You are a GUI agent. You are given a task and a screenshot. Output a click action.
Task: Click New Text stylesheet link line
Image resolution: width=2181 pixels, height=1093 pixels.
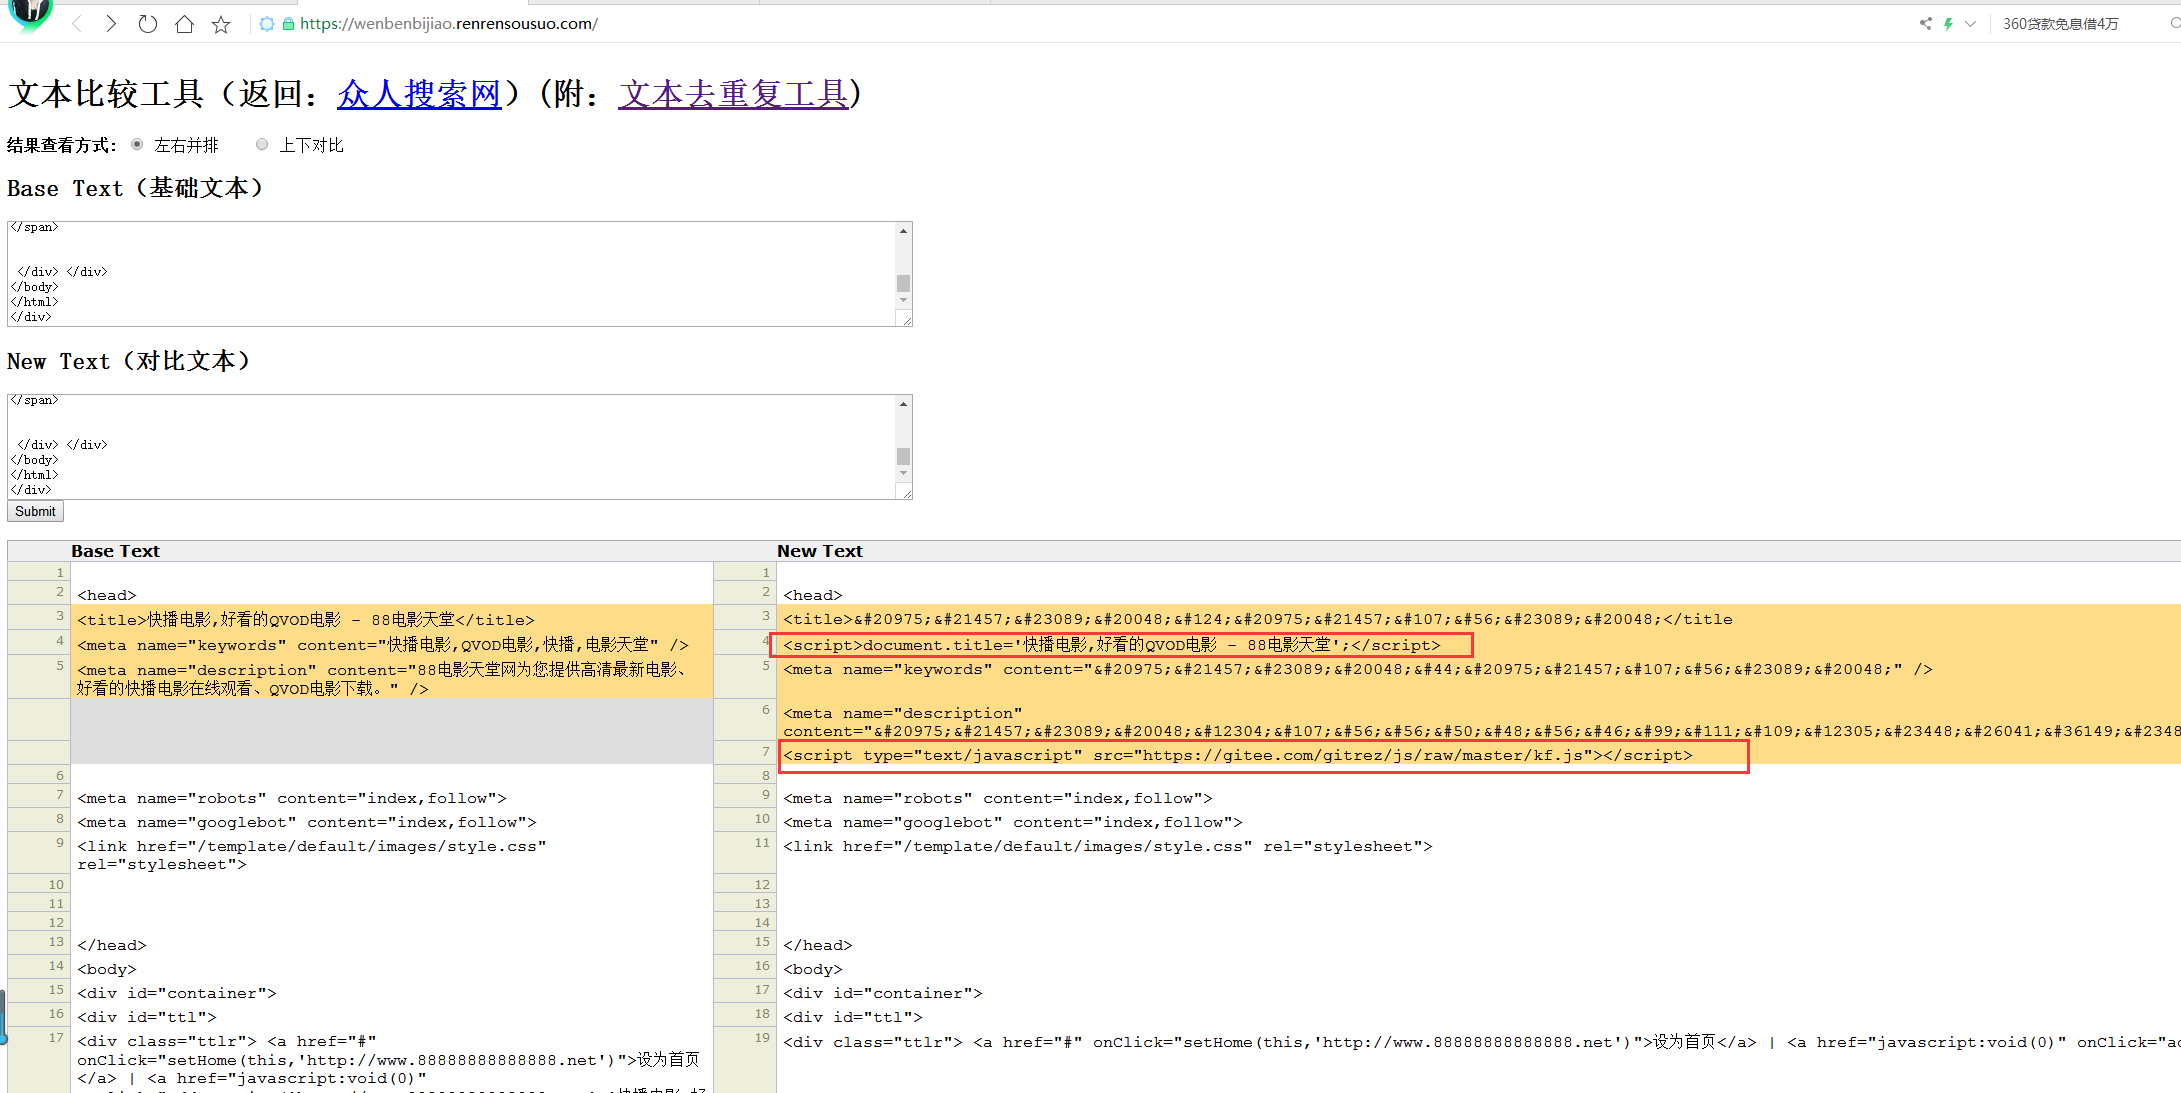click(1108, 846)
